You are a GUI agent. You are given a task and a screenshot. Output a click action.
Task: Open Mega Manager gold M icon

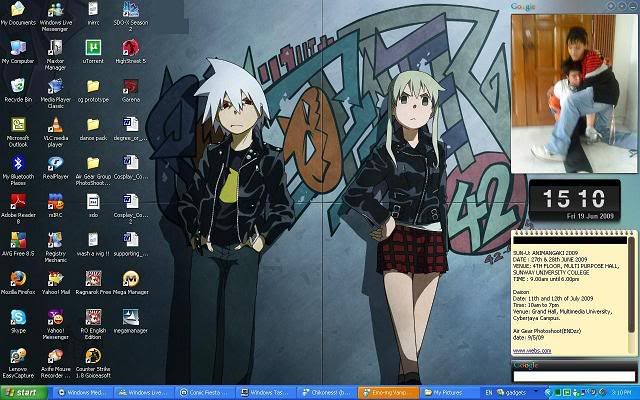[131, 282]
